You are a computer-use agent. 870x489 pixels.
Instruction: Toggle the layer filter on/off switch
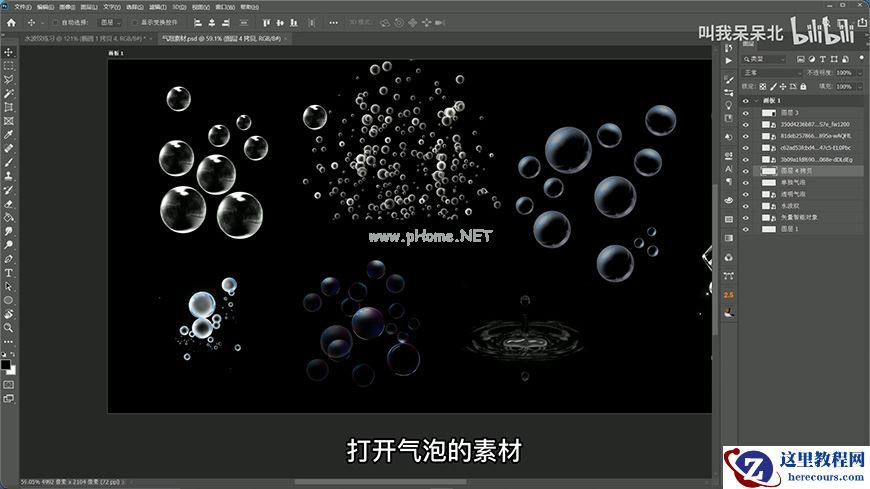pyautogui.click(x=862, y=58)
